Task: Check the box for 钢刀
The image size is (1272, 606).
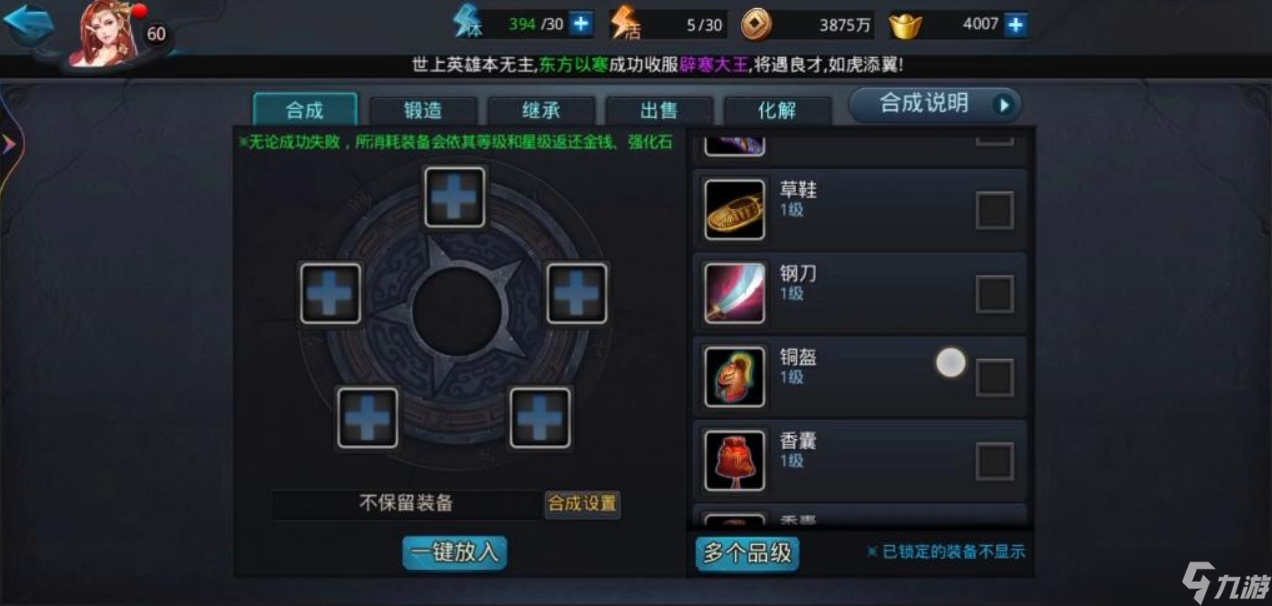Action: (x=994, y=294)
